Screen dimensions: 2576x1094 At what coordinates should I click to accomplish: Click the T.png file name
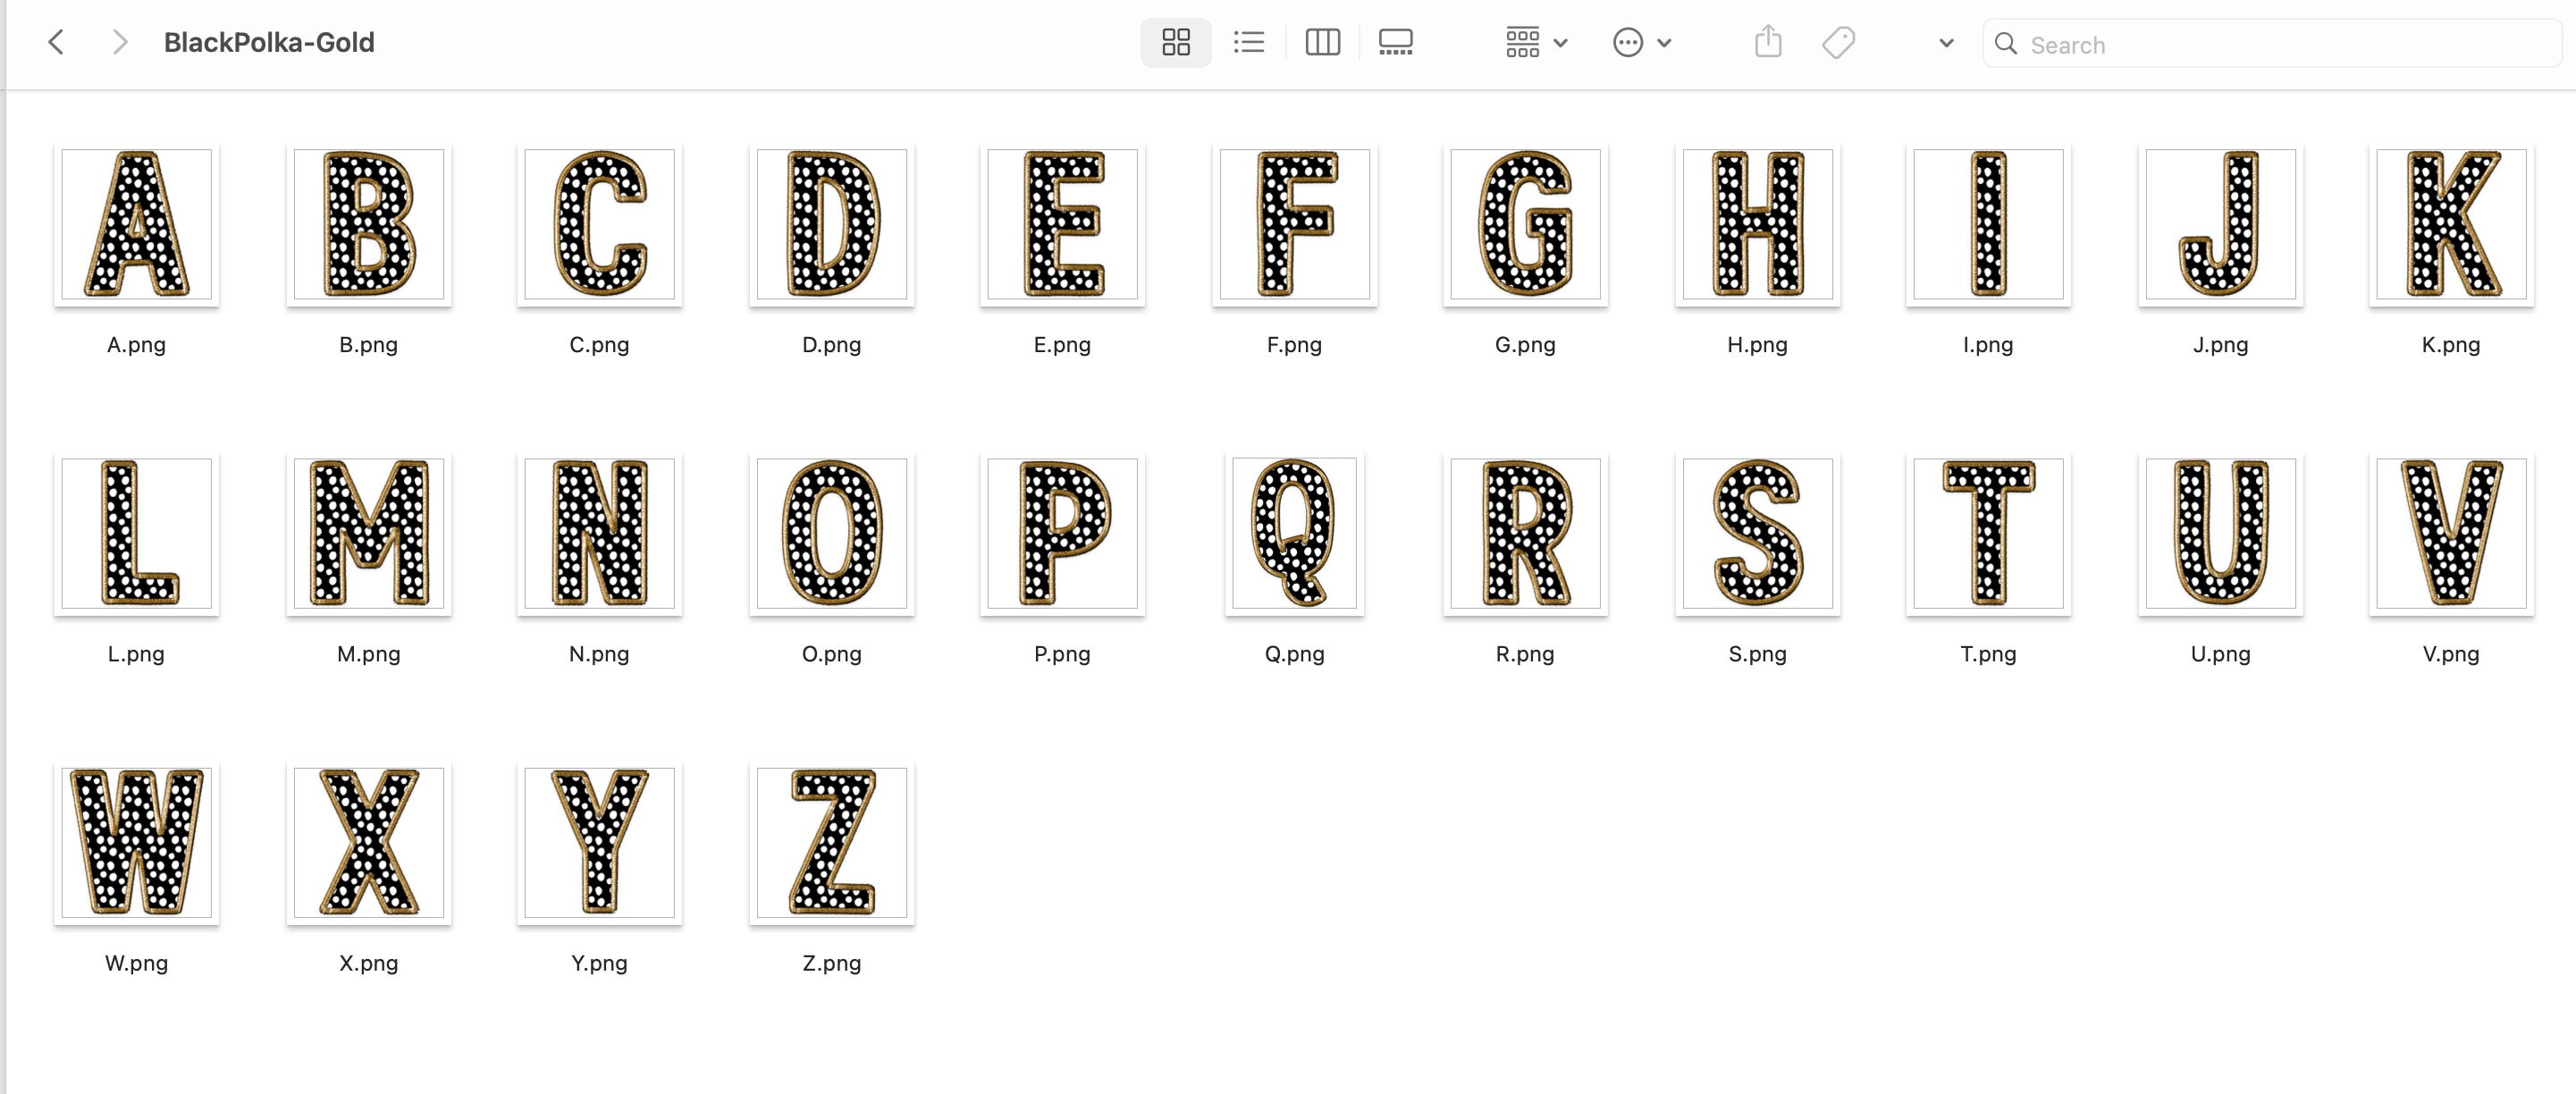(x=1989, y=654)
